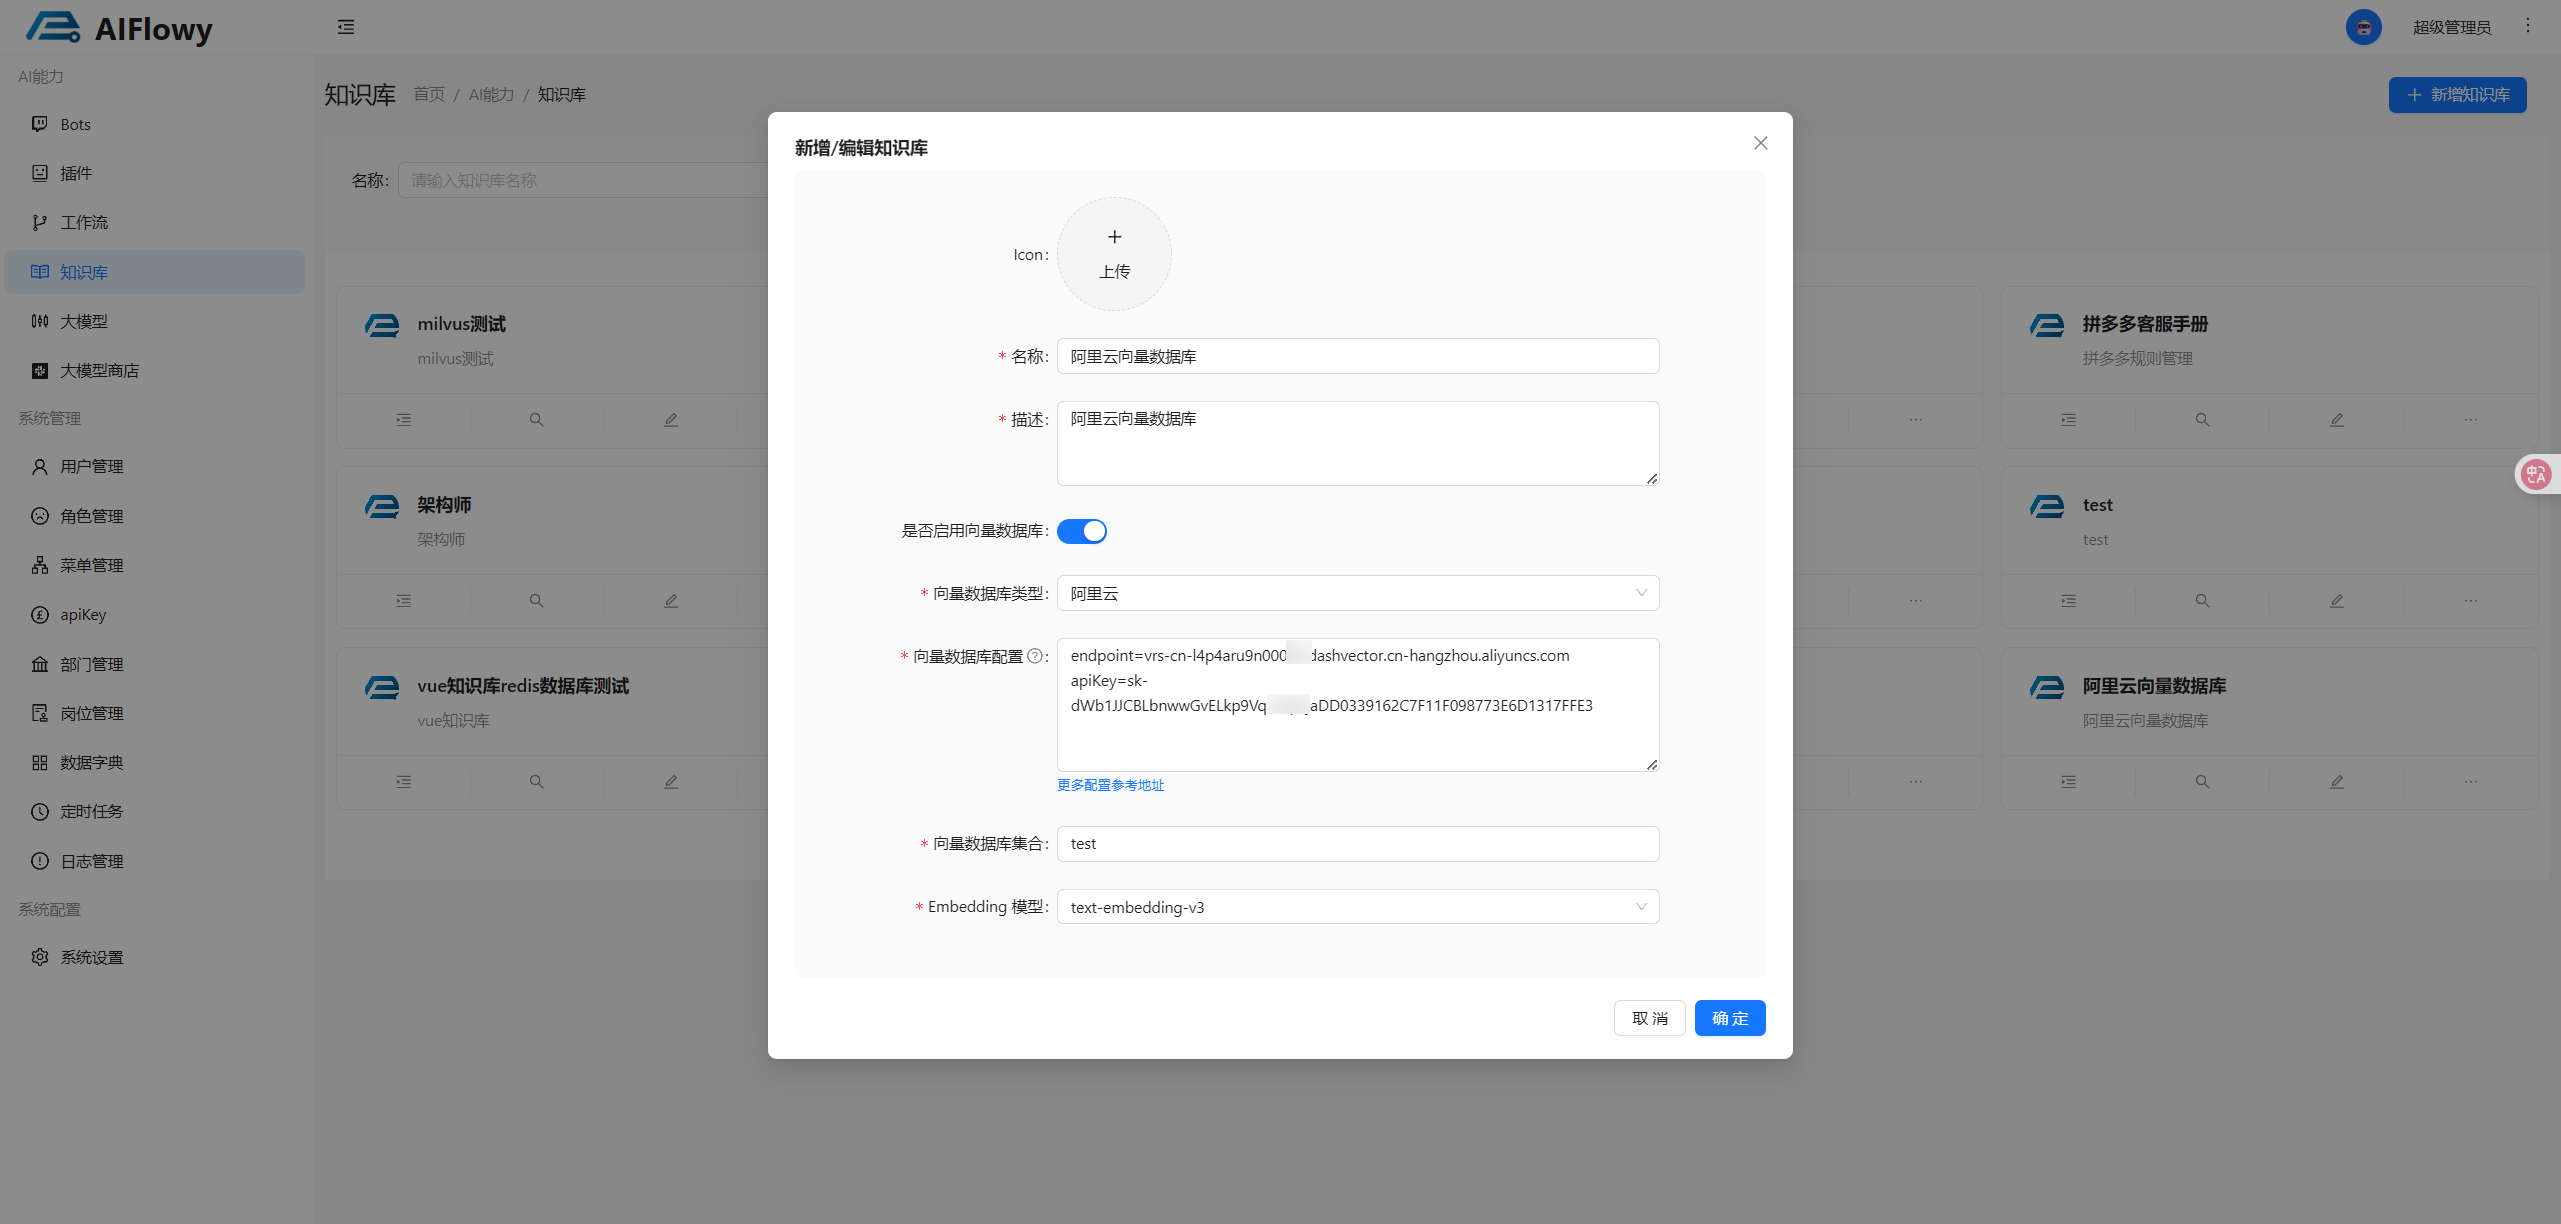Click the 取消 button
This screenshot has height=1224, width=2561.
(x=1649, y=1018)
